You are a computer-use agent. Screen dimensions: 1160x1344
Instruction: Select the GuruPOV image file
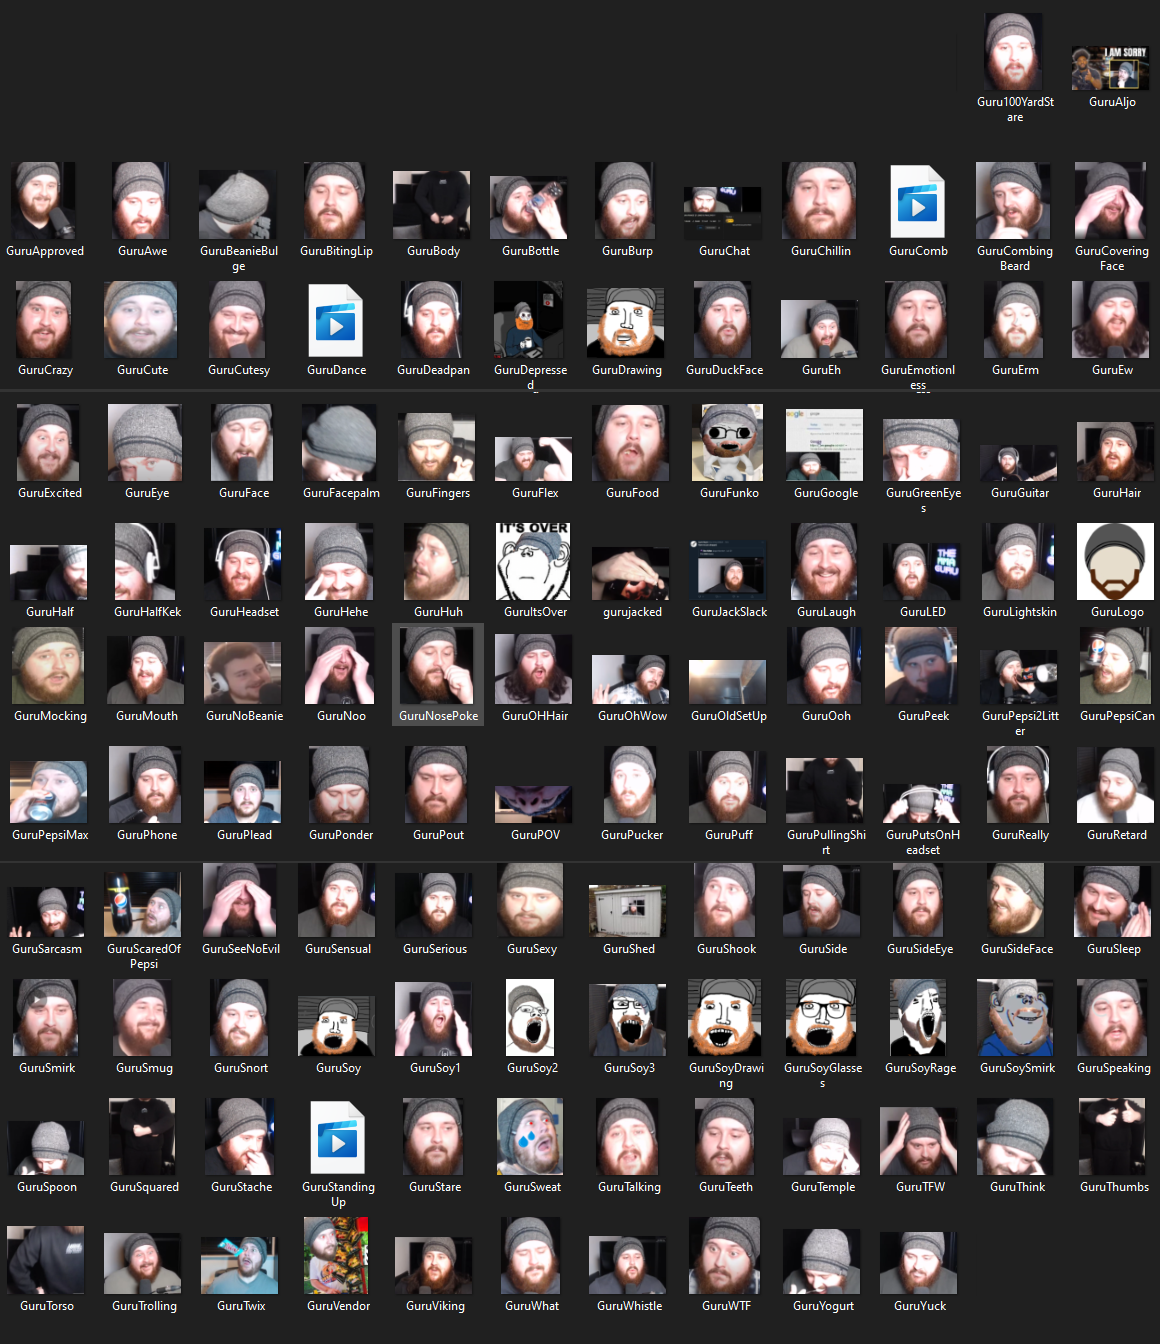click(533, 804)
